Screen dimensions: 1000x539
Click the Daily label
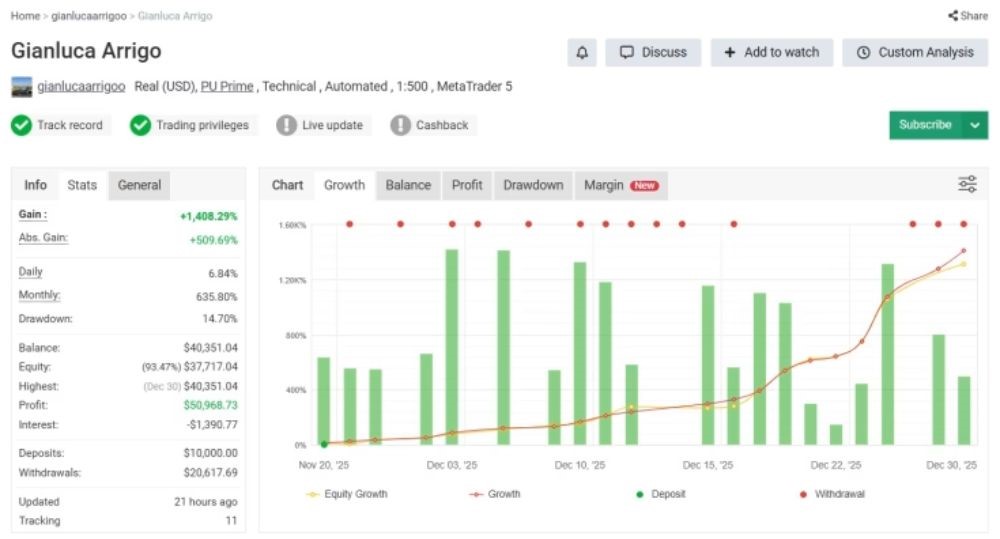[31, 272]
